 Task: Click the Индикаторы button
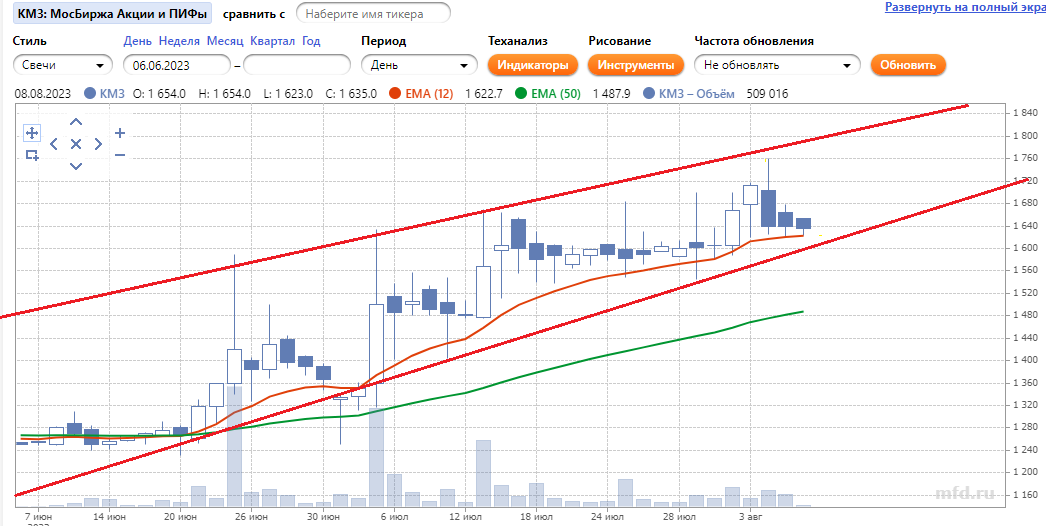click(x=532, y=65)
